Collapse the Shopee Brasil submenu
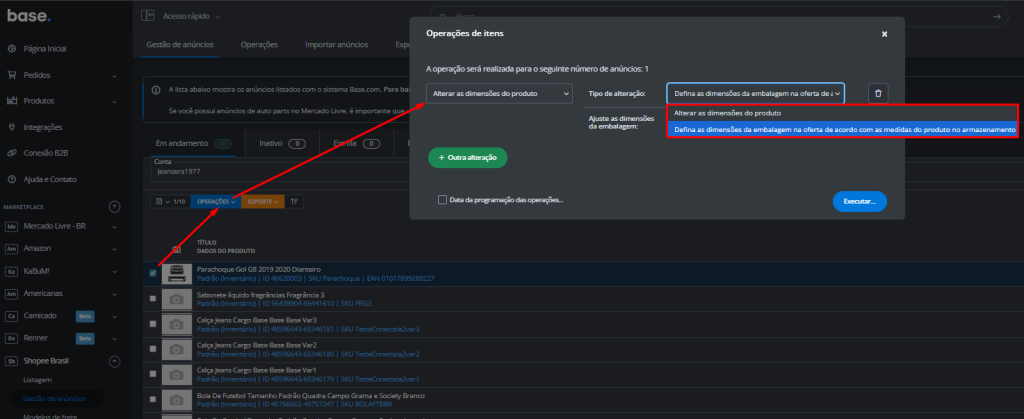The width and height of the screenshot is (1024, 419). 114,361
